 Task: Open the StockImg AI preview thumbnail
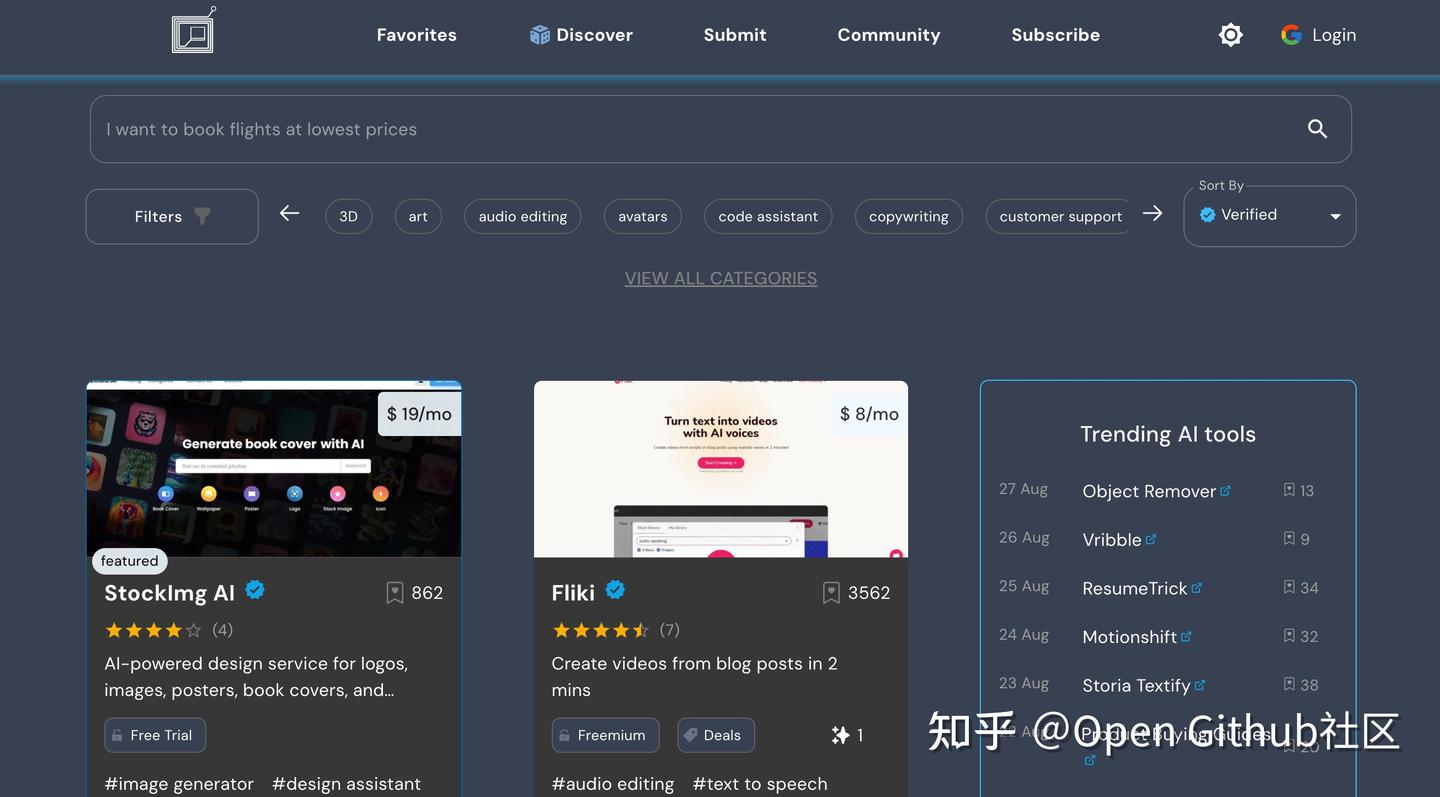tap(274, 469)
